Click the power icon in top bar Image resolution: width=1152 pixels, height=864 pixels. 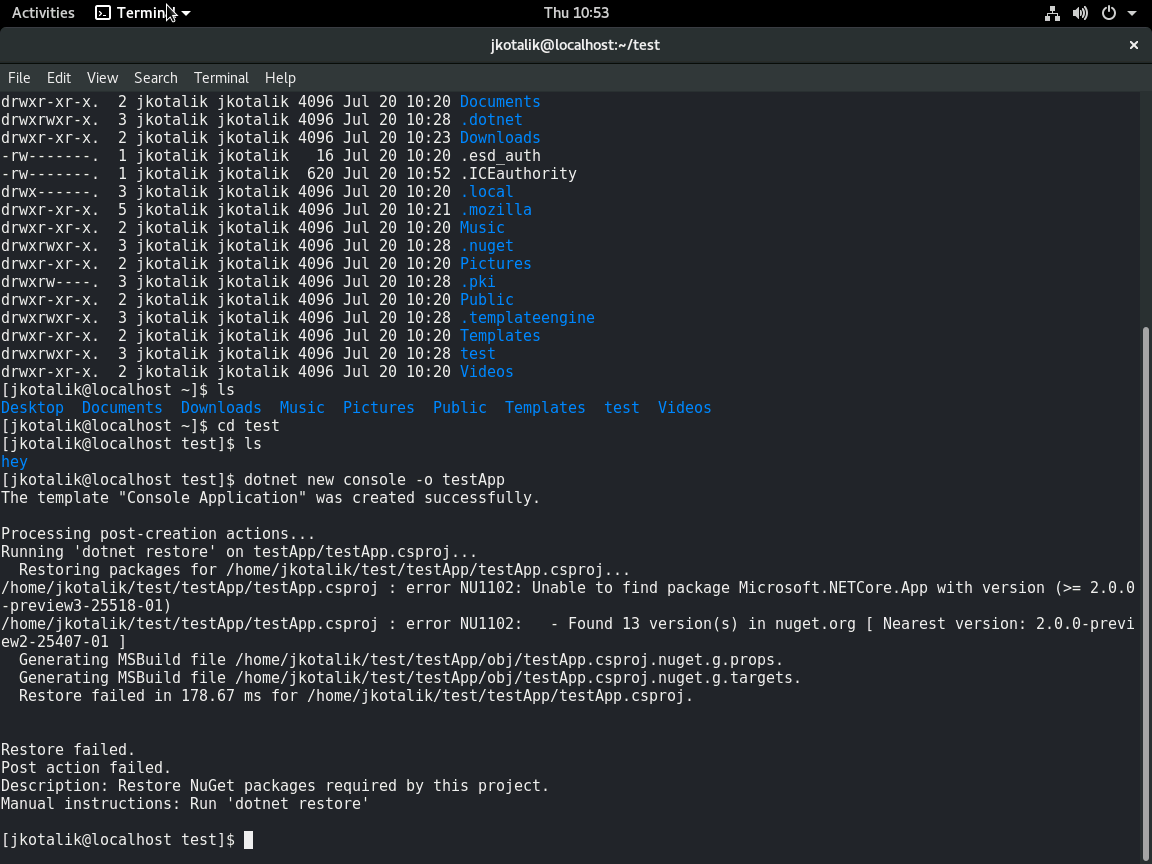click(1107, 13)
